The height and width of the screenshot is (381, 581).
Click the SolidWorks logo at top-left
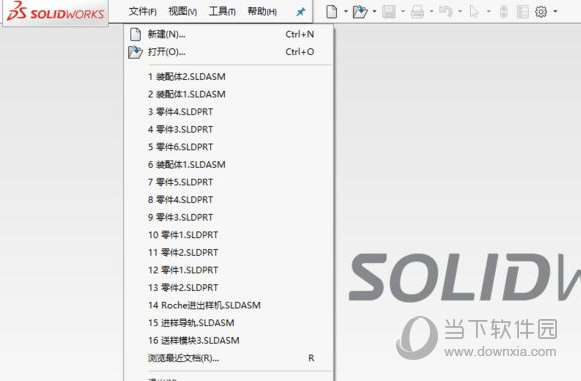pyautogui.click(x=55, y=12)
